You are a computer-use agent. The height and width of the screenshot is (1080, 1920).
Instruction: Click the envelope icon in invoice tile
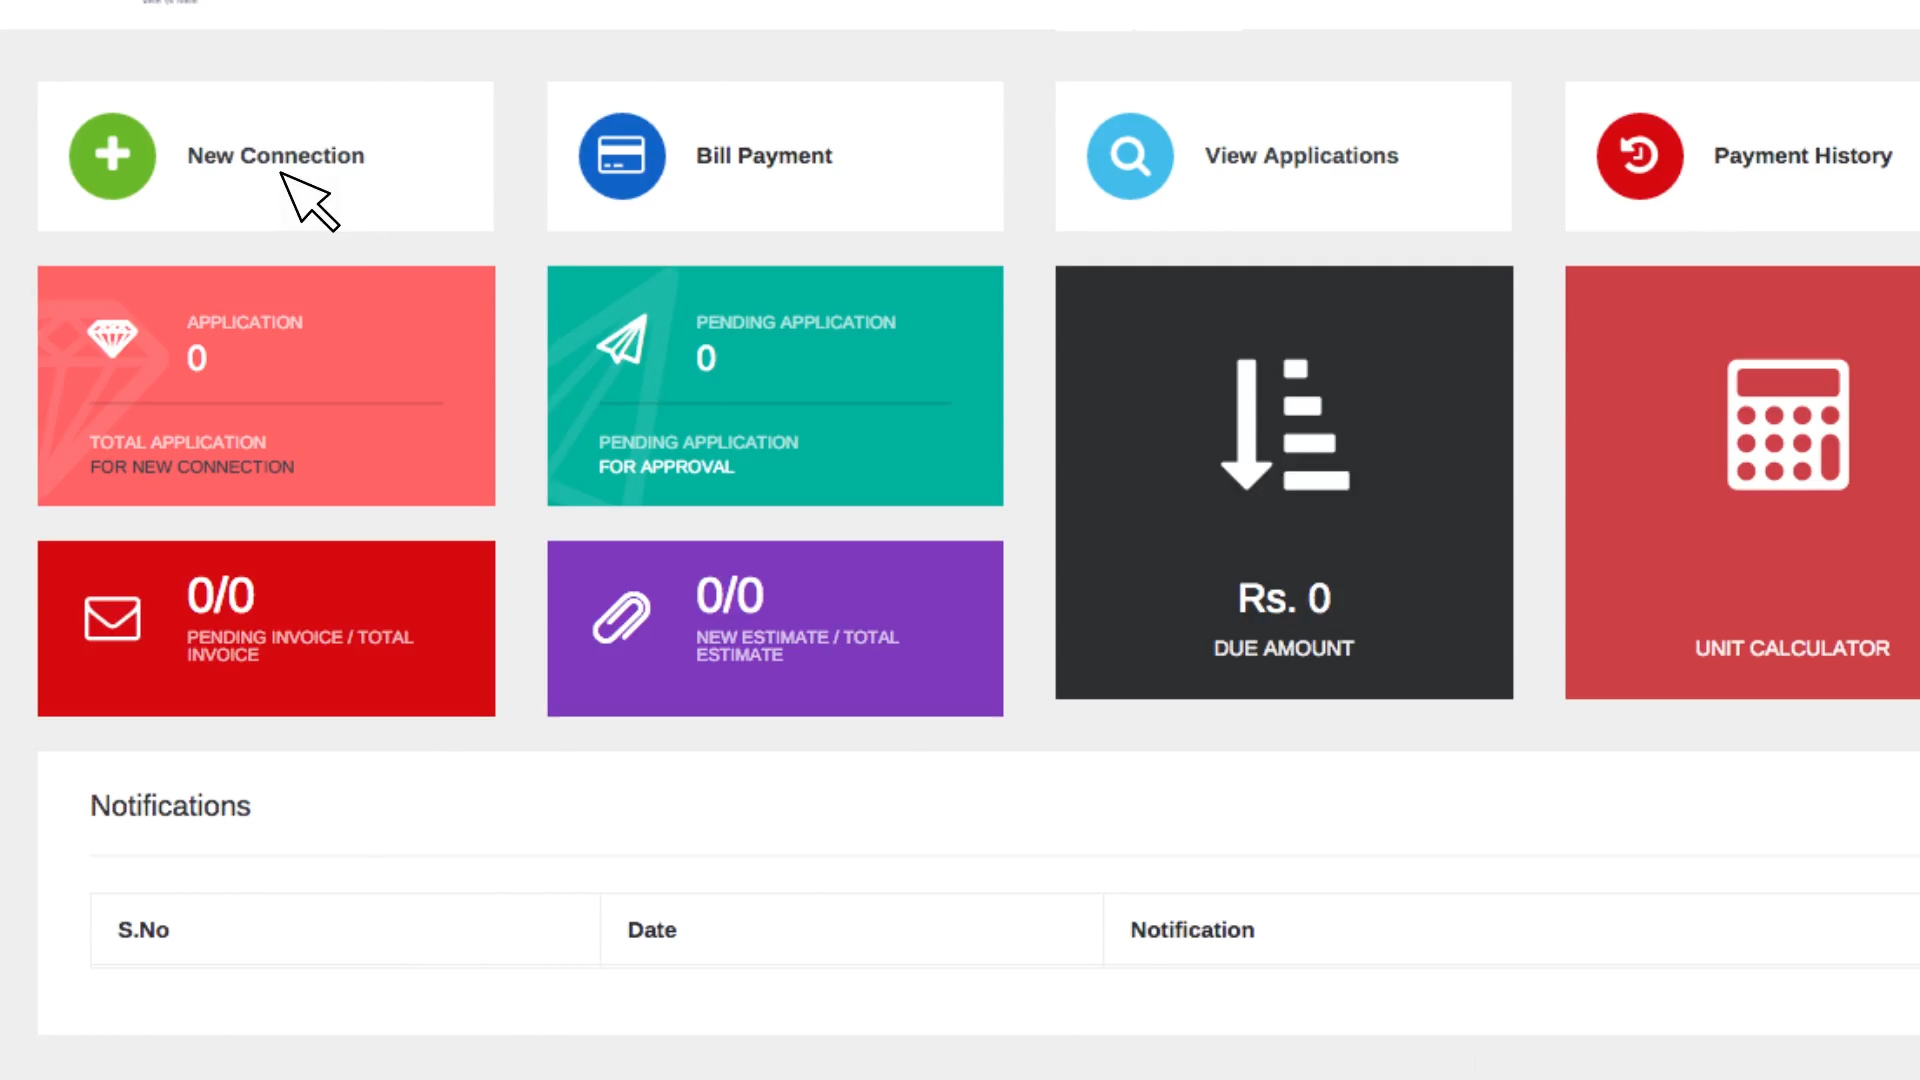(x=112, y=618)
